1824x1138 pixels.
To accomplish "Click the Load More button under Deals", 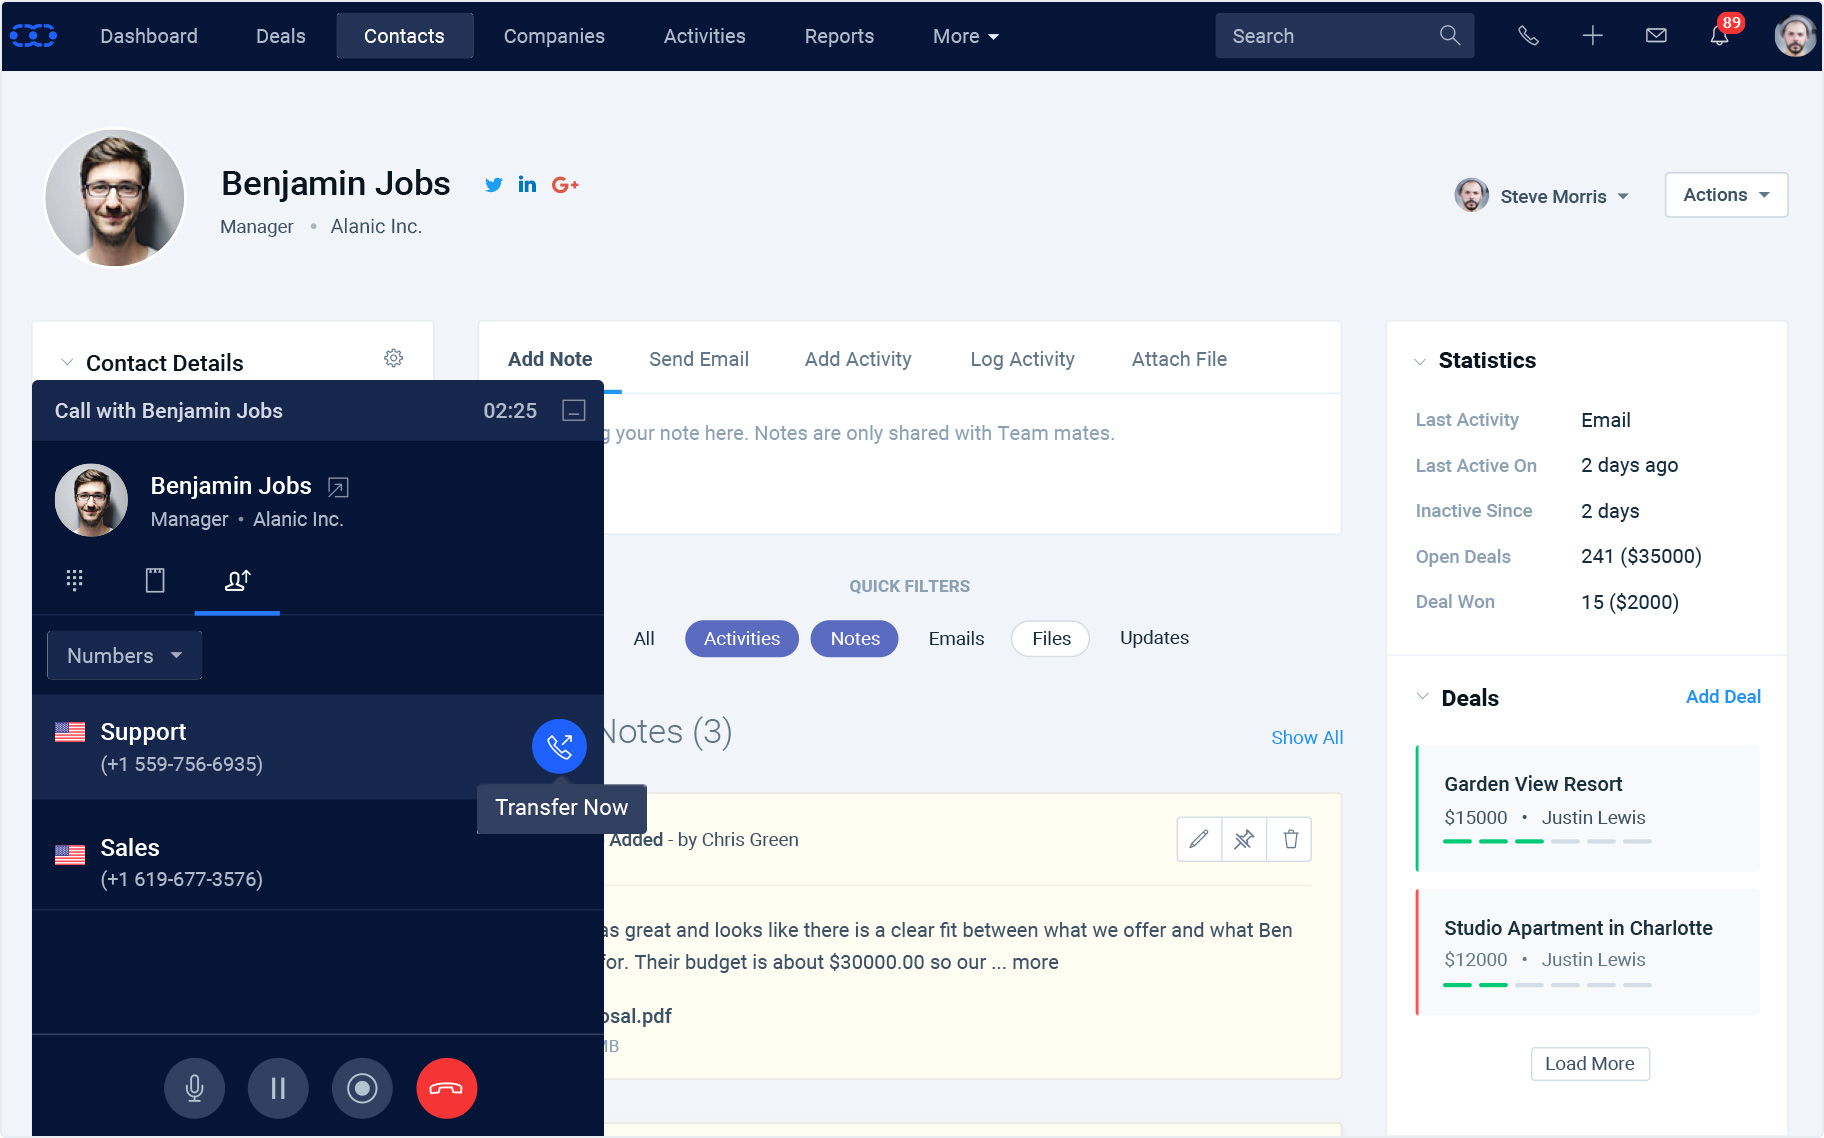I will pyautogui.click(x=1589, y=1064).
